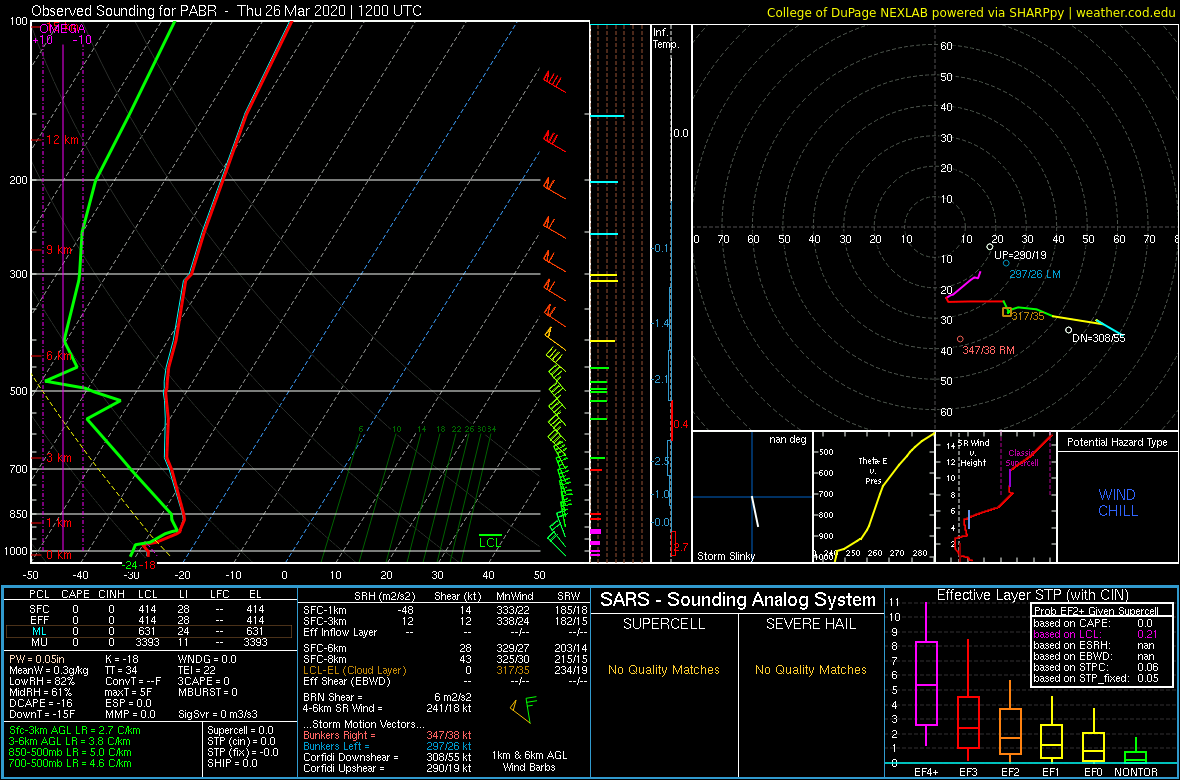
Task: Click the '1km & 6km AGL Wind Barbs' caption
Action: (531, 762)
